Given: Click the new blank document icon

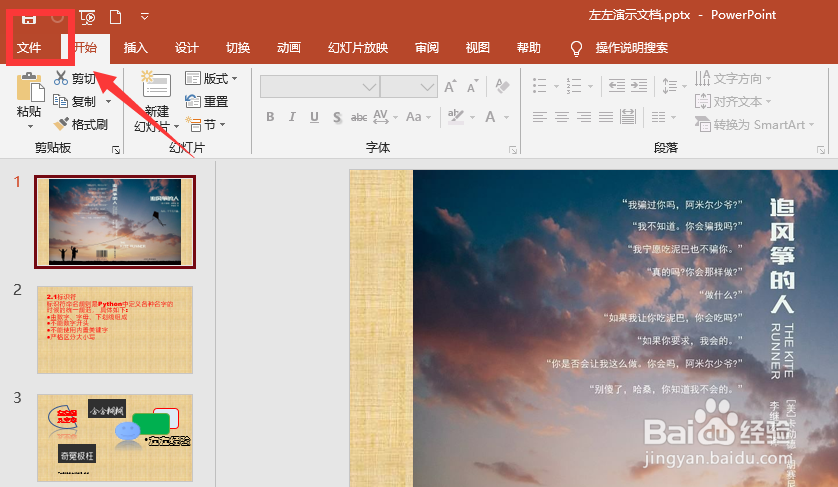Looking at the screenshot, I should point(115,17).
